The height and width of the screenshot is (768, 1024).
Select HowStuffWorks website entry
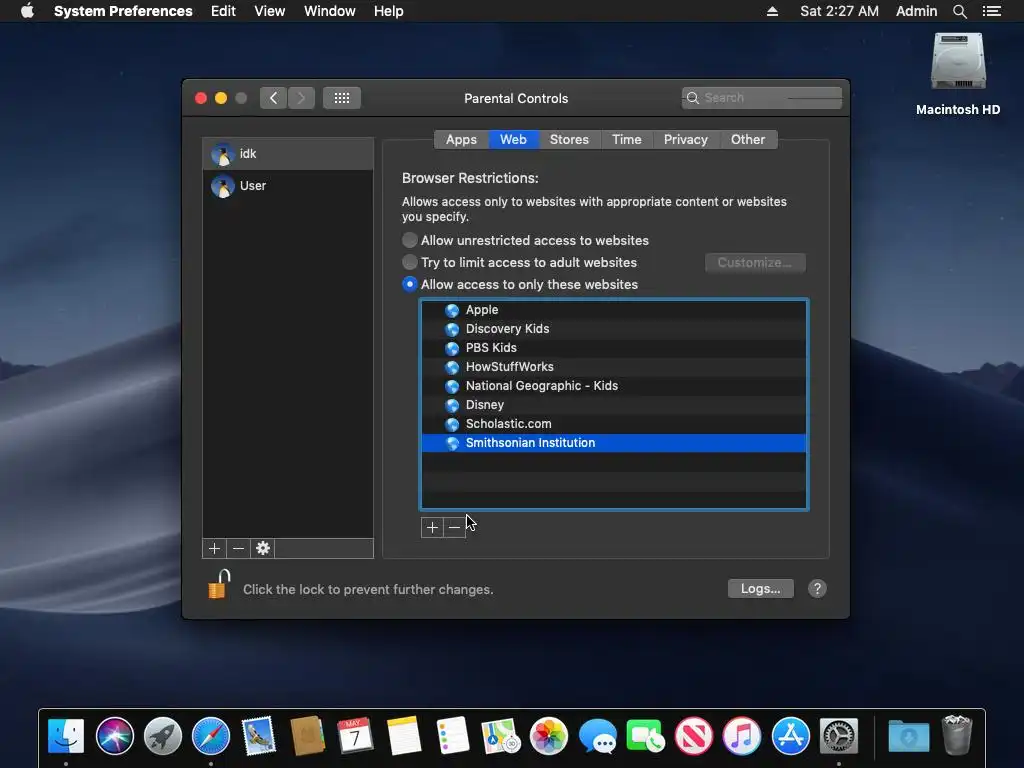614,367
